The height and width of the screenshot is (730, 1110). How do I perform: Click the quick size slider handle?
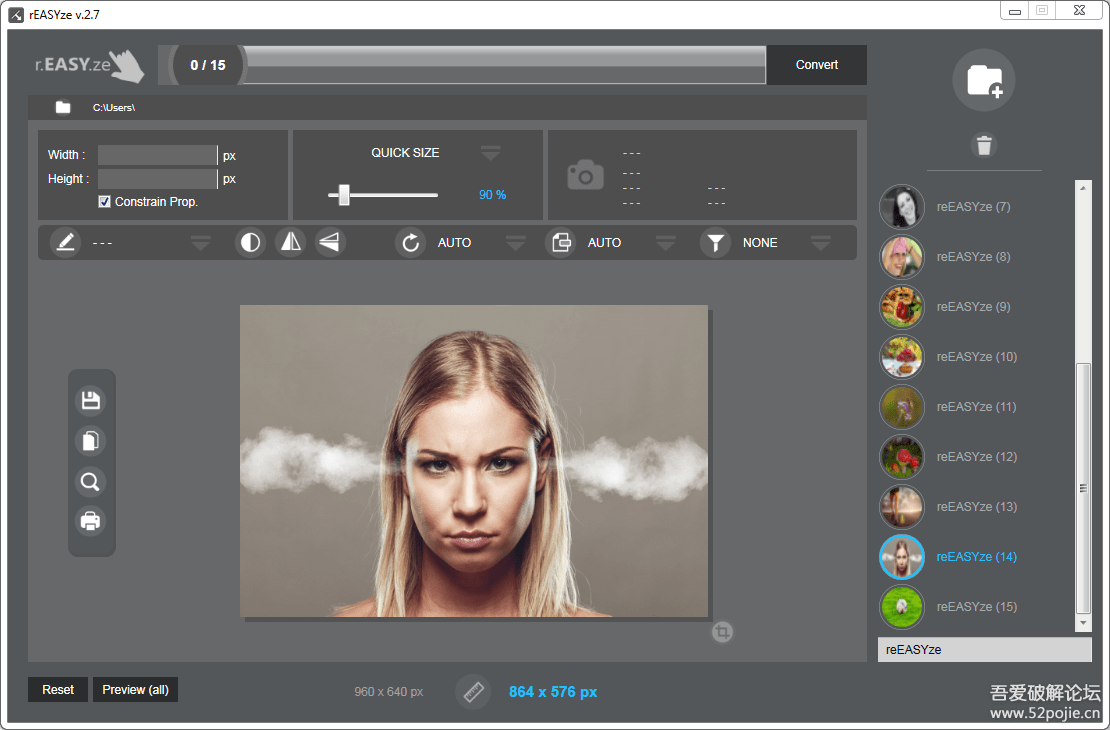(344, 195)
